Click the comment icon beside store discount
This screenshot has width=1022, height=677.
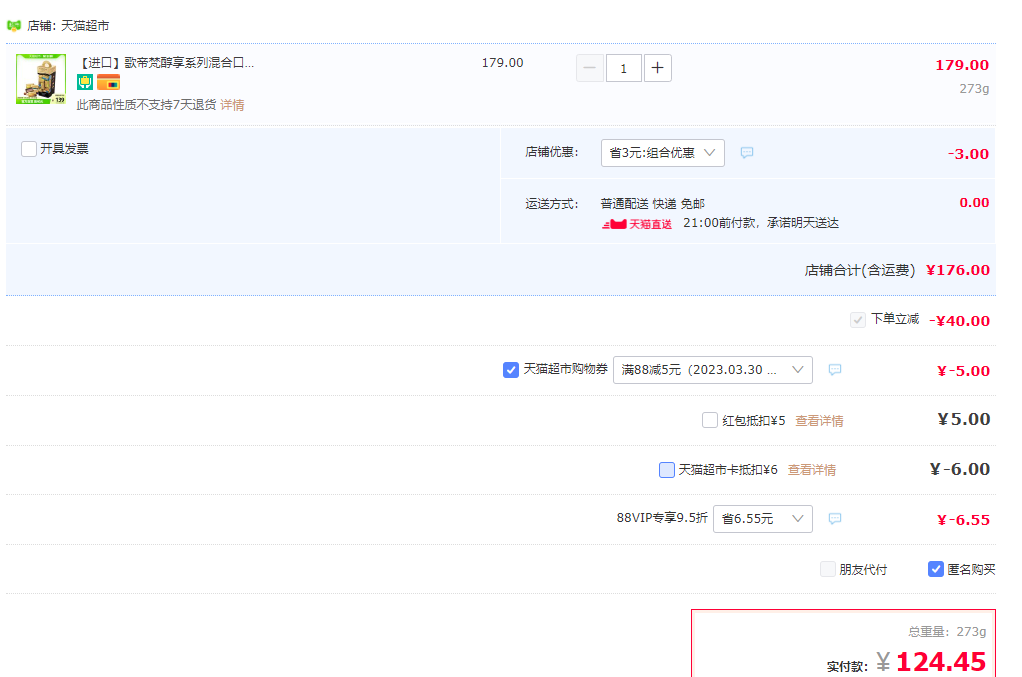[x=747, y=152]
